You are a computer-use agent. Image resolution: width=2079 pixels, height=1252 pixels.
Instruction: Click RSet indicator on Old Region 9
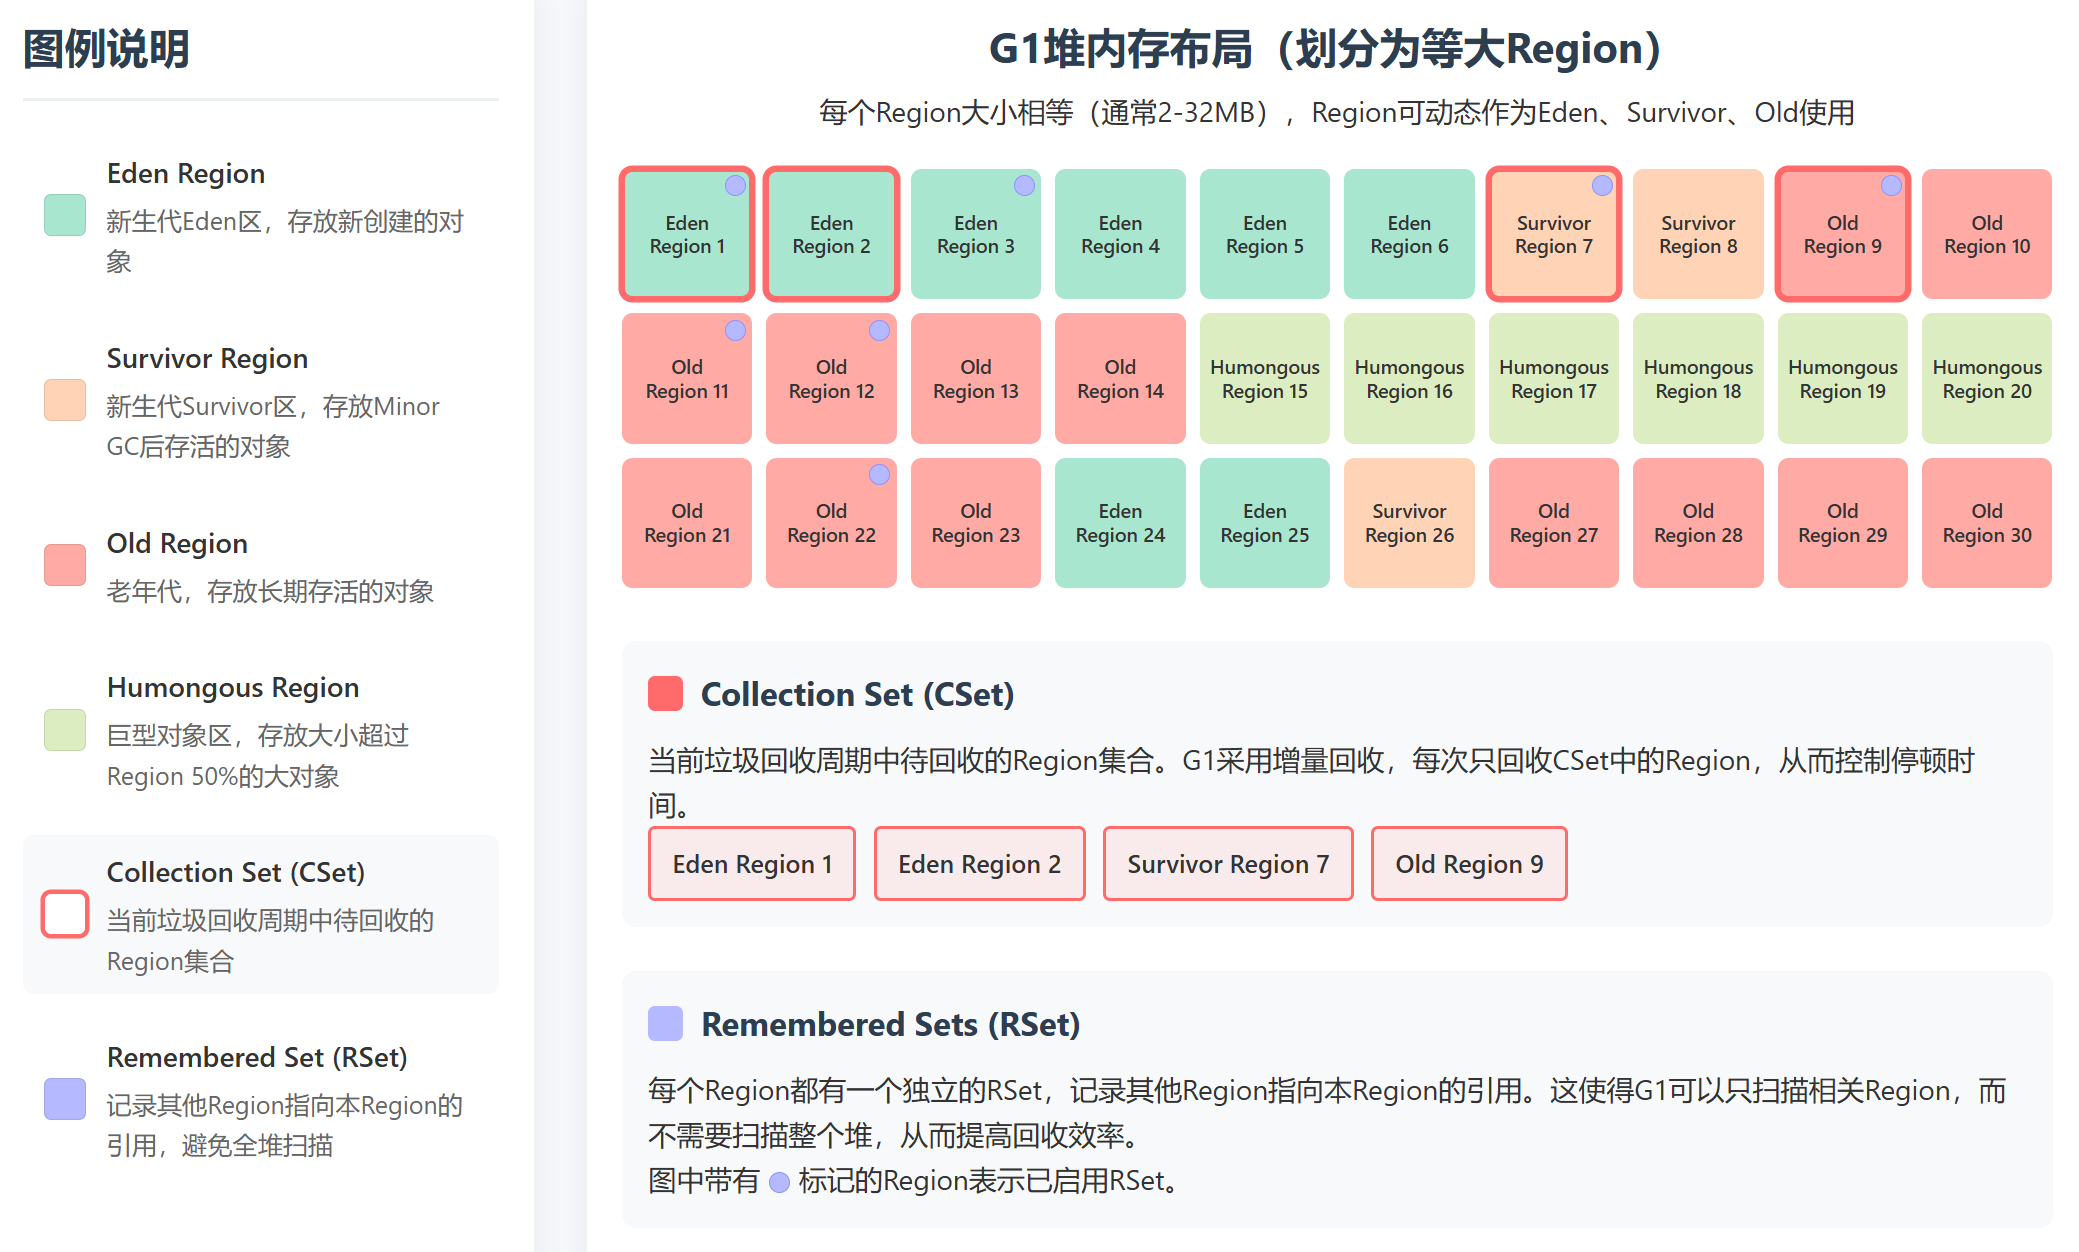(x=1891, y=185)
